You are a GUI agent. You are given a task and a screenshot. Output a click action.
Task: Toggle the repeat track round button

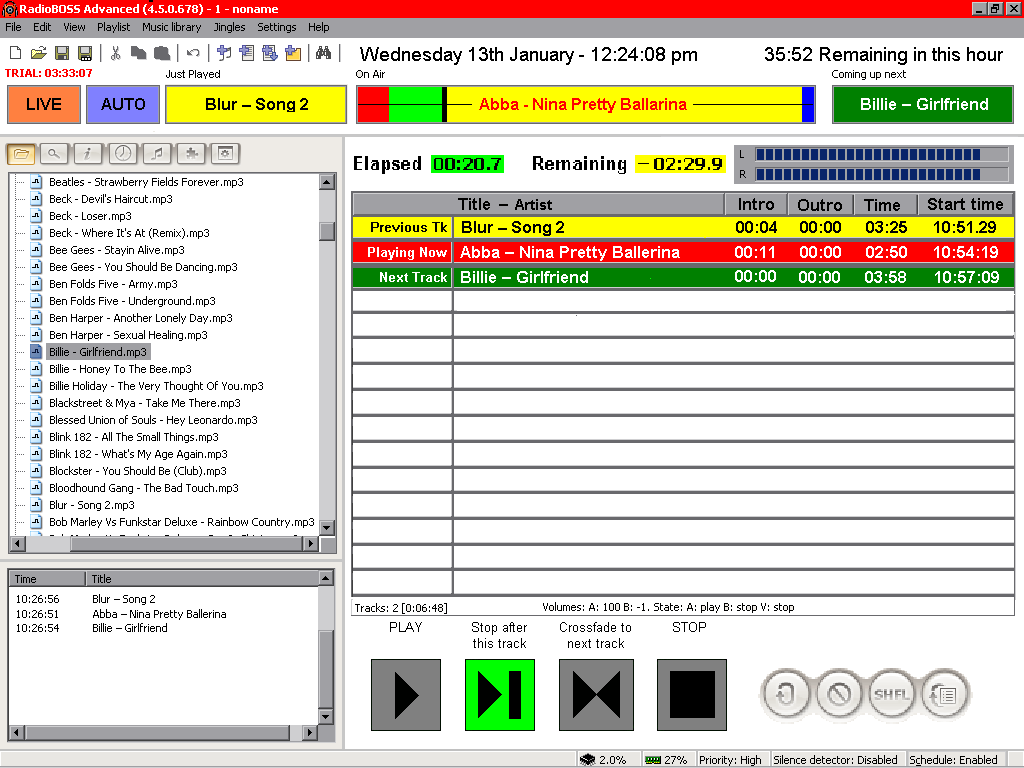[786, 694]
